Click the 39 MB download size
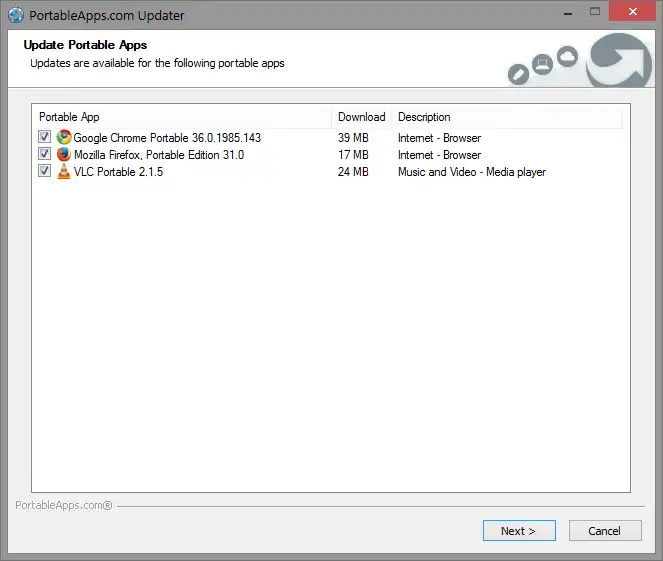Viewport: 663px width, 561px height. 353,138
